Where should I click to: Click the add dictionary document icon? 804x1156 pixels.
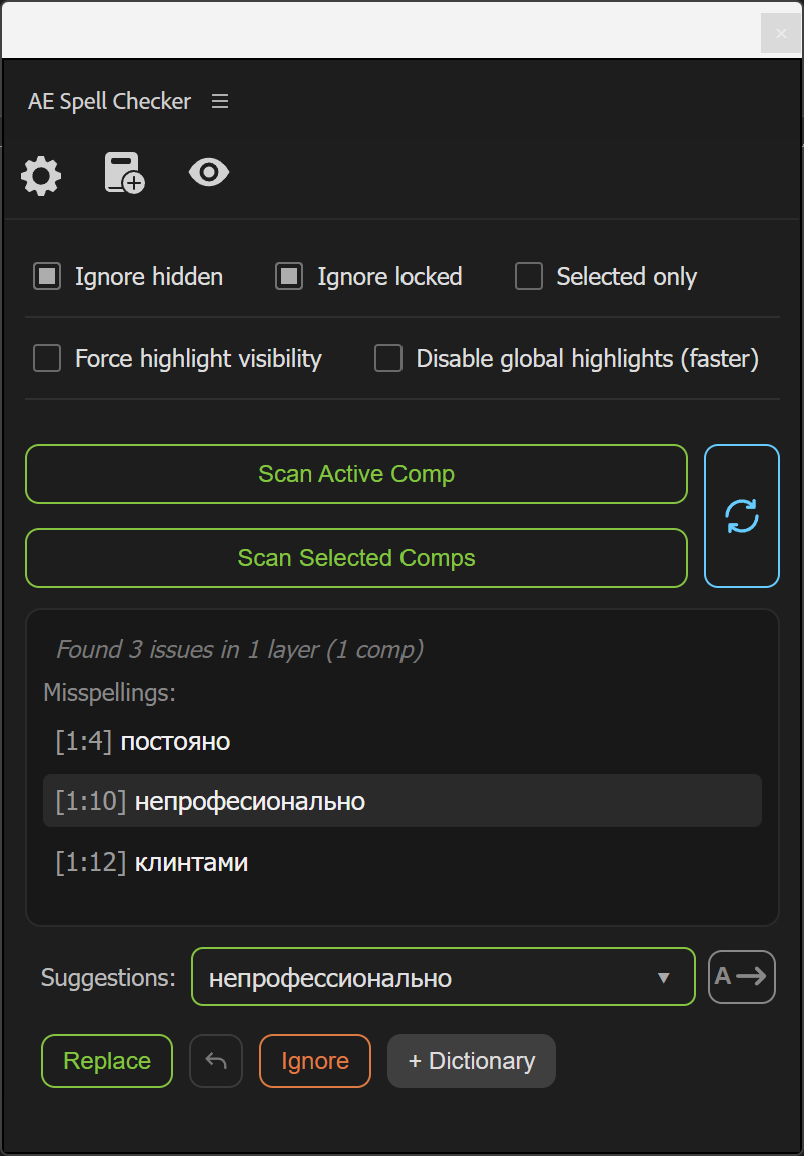click(125, 173)
